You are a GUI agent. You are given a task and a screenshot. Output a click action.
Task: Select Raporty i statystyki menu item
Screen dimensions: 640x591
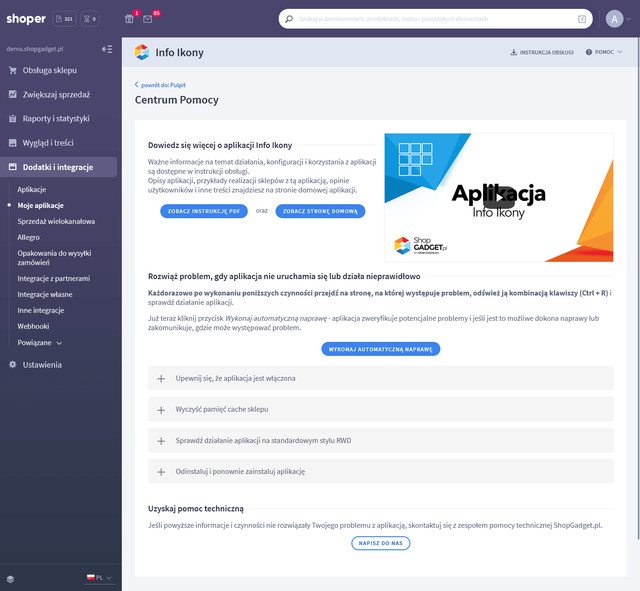click(57, 118)
